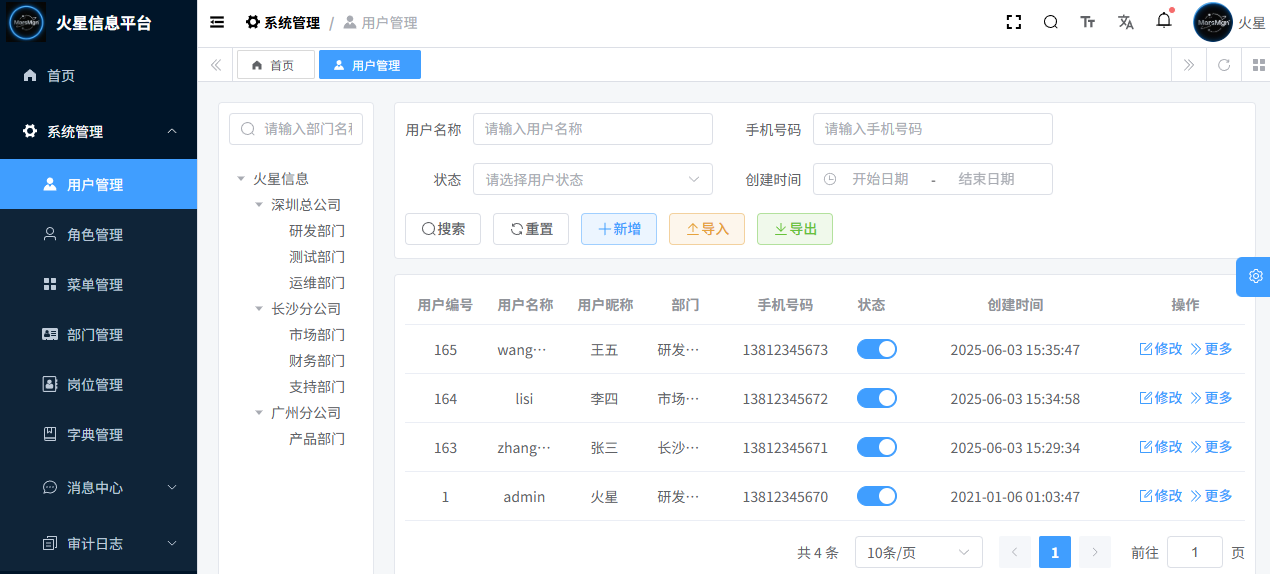Open the 状态 user status dropdown
The image size is (1270, 574).
(x=593, y=179)
